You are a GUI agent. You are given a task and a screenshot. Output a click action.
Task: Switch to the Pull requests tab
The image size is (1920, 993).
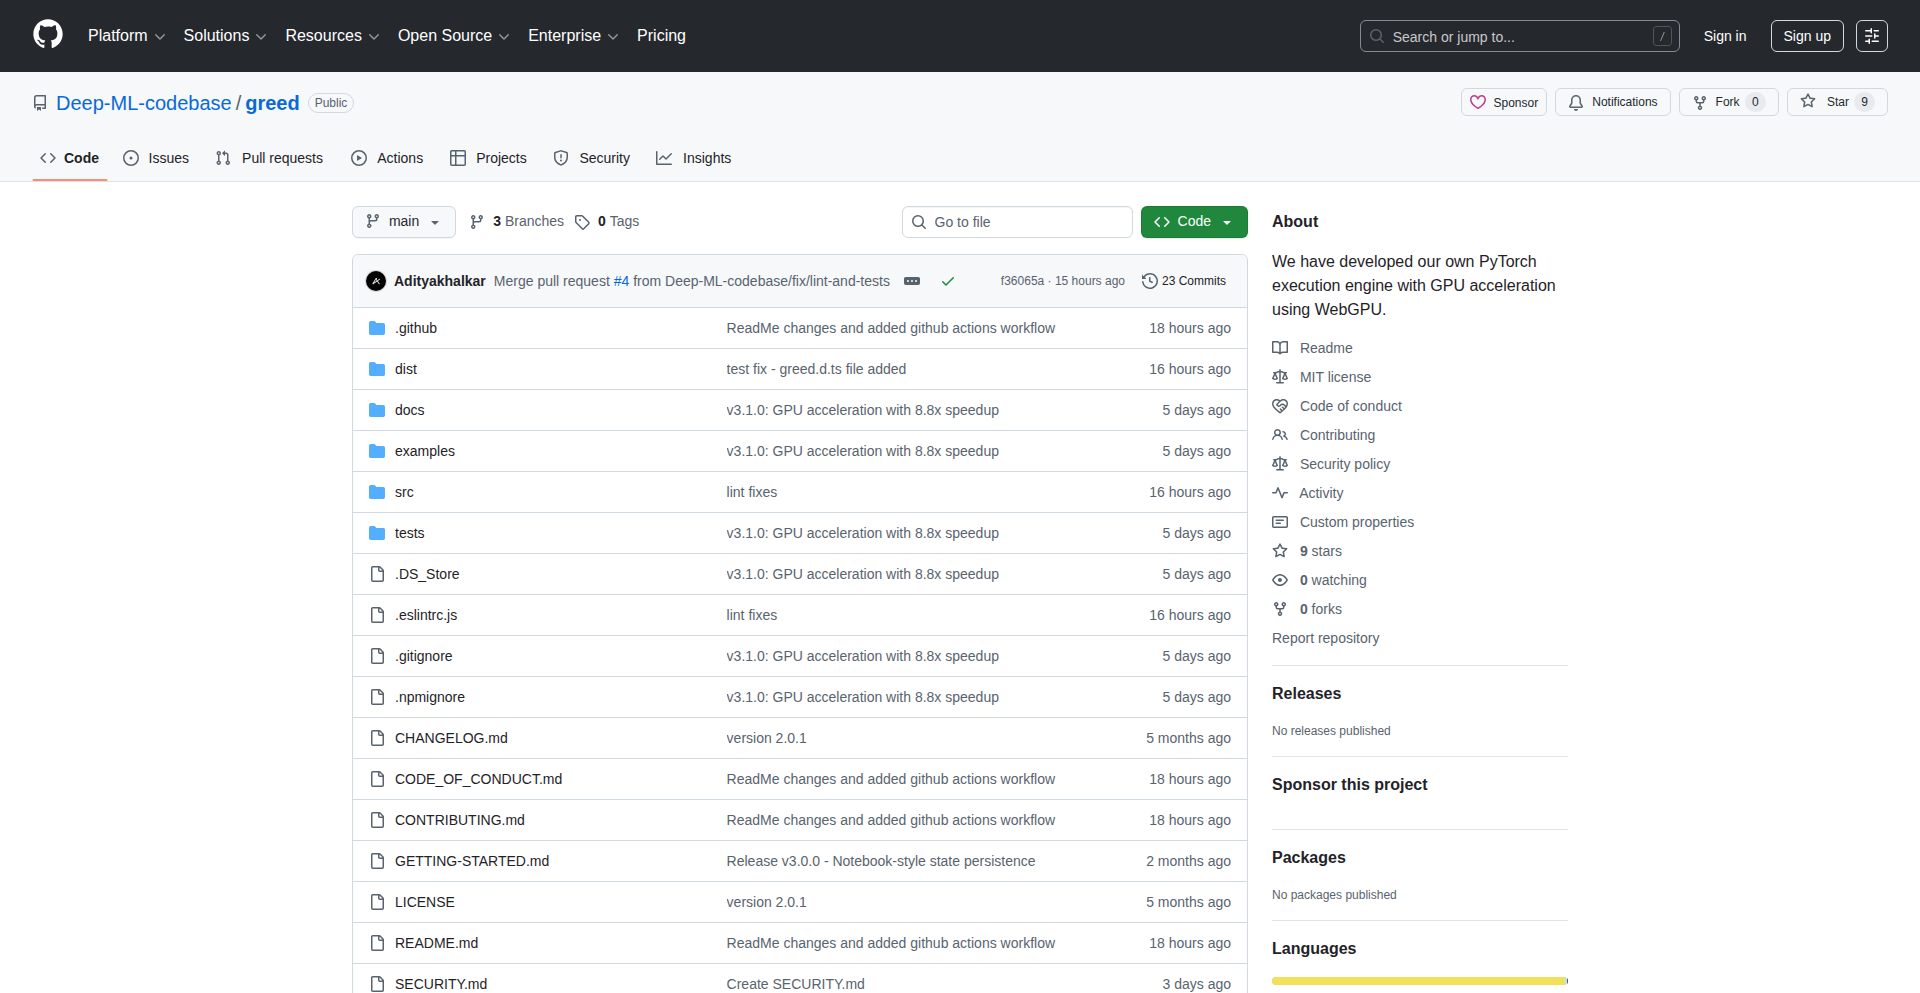268,158
